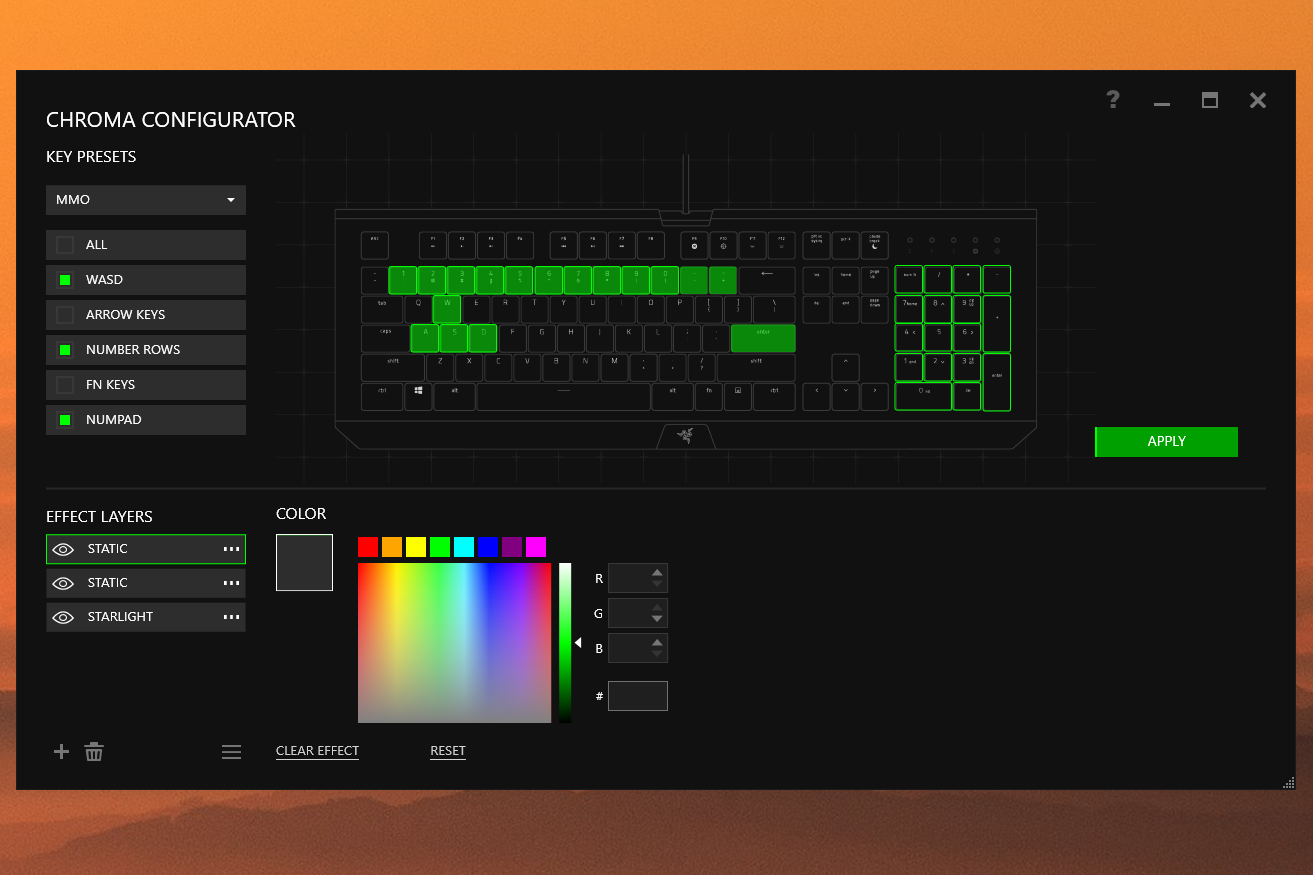Select the Windows logo key on keyboard
The width and height of the screenshot is (1313, 875).
(418, 396)
